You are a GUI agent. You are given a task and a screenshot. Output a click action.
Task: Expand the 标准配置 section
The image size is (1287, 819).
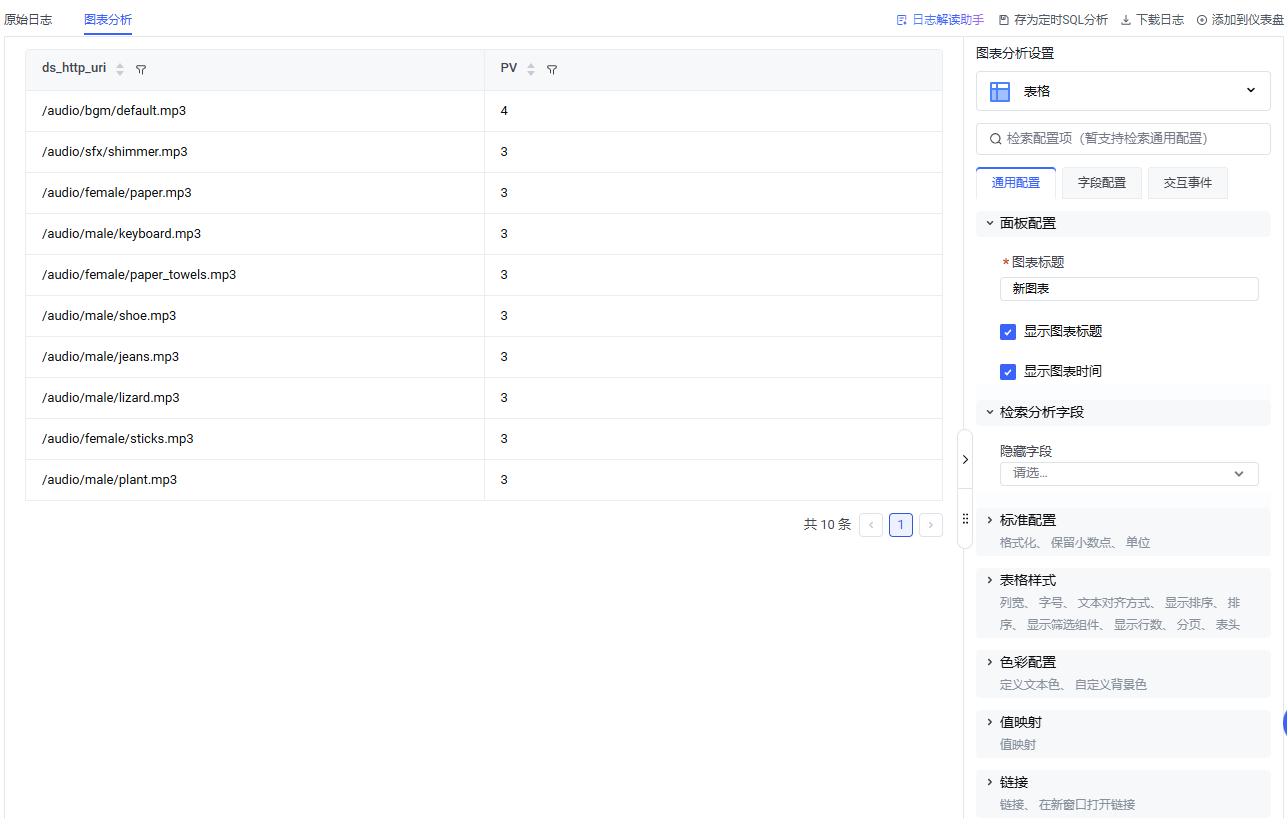tap(1027, 520)
